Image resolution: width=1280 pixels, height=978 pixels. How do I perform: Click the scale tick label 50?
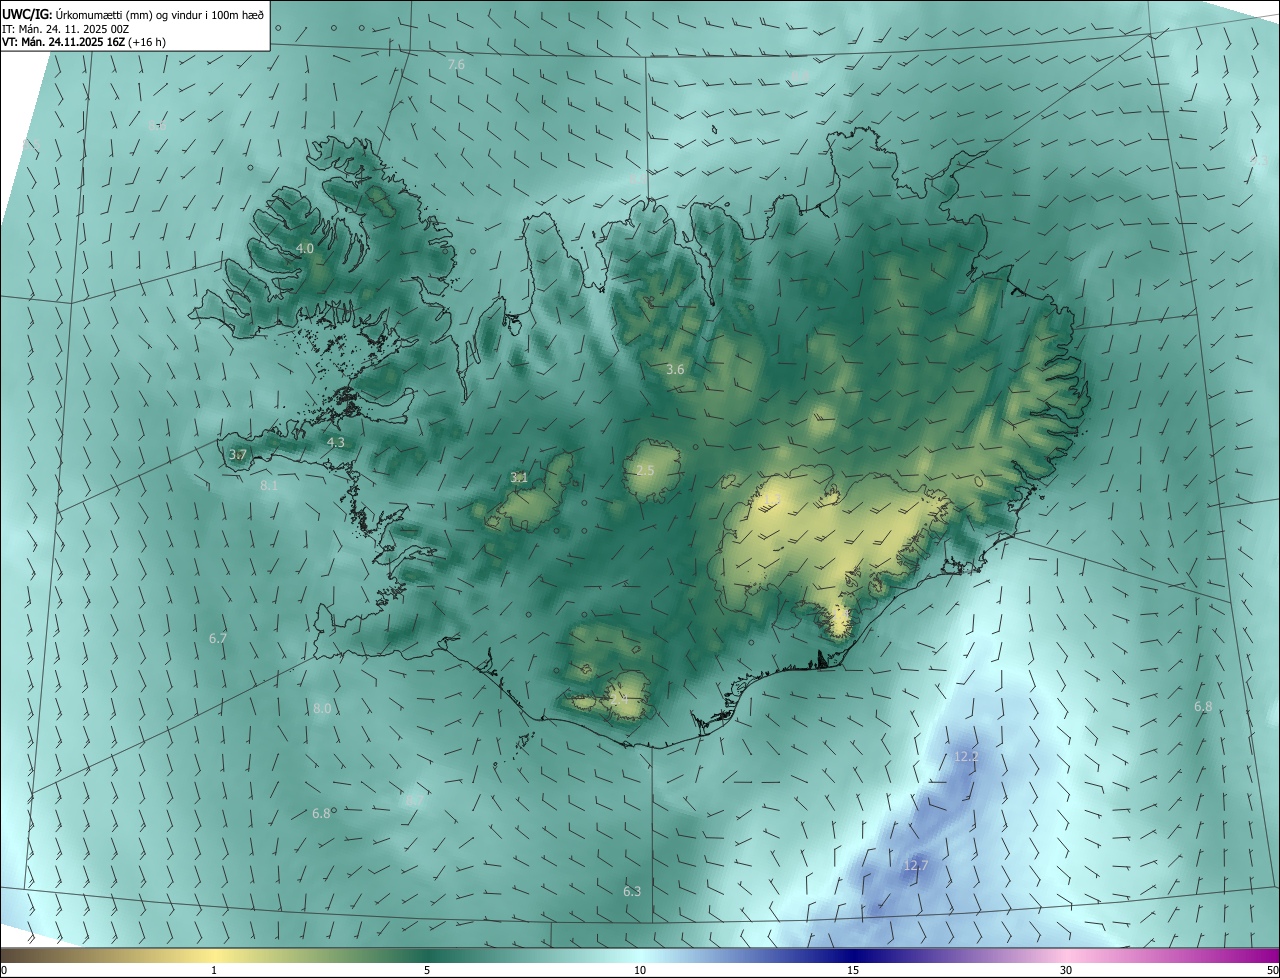[1272, 970]
